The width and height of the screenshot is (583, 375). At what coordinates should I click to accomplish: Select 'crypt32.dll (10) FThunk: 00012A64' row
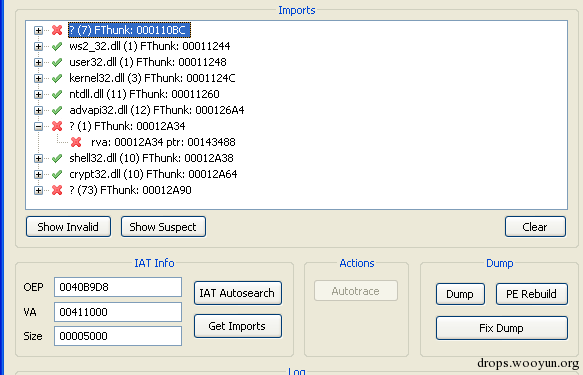153,174
